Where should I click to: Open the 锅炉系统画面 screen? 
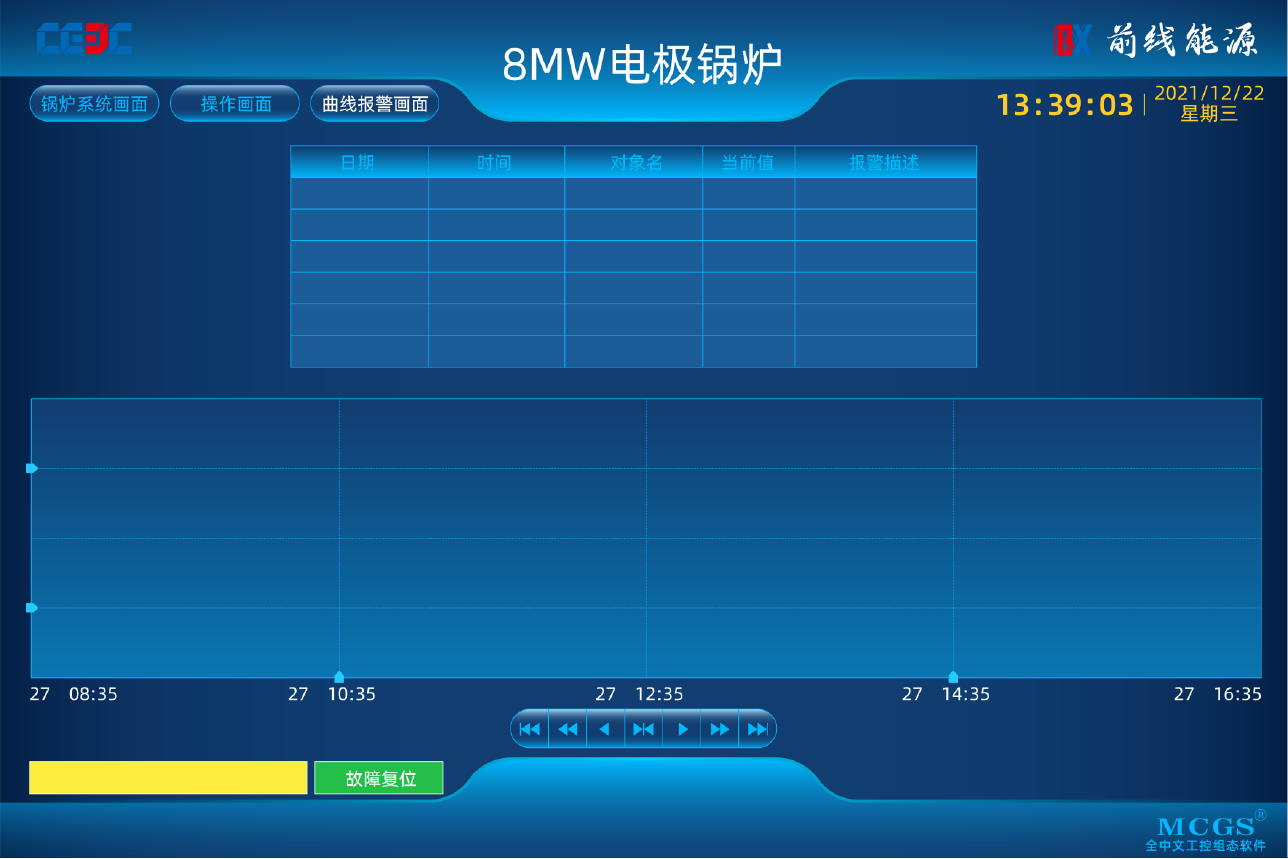point(94,104)
